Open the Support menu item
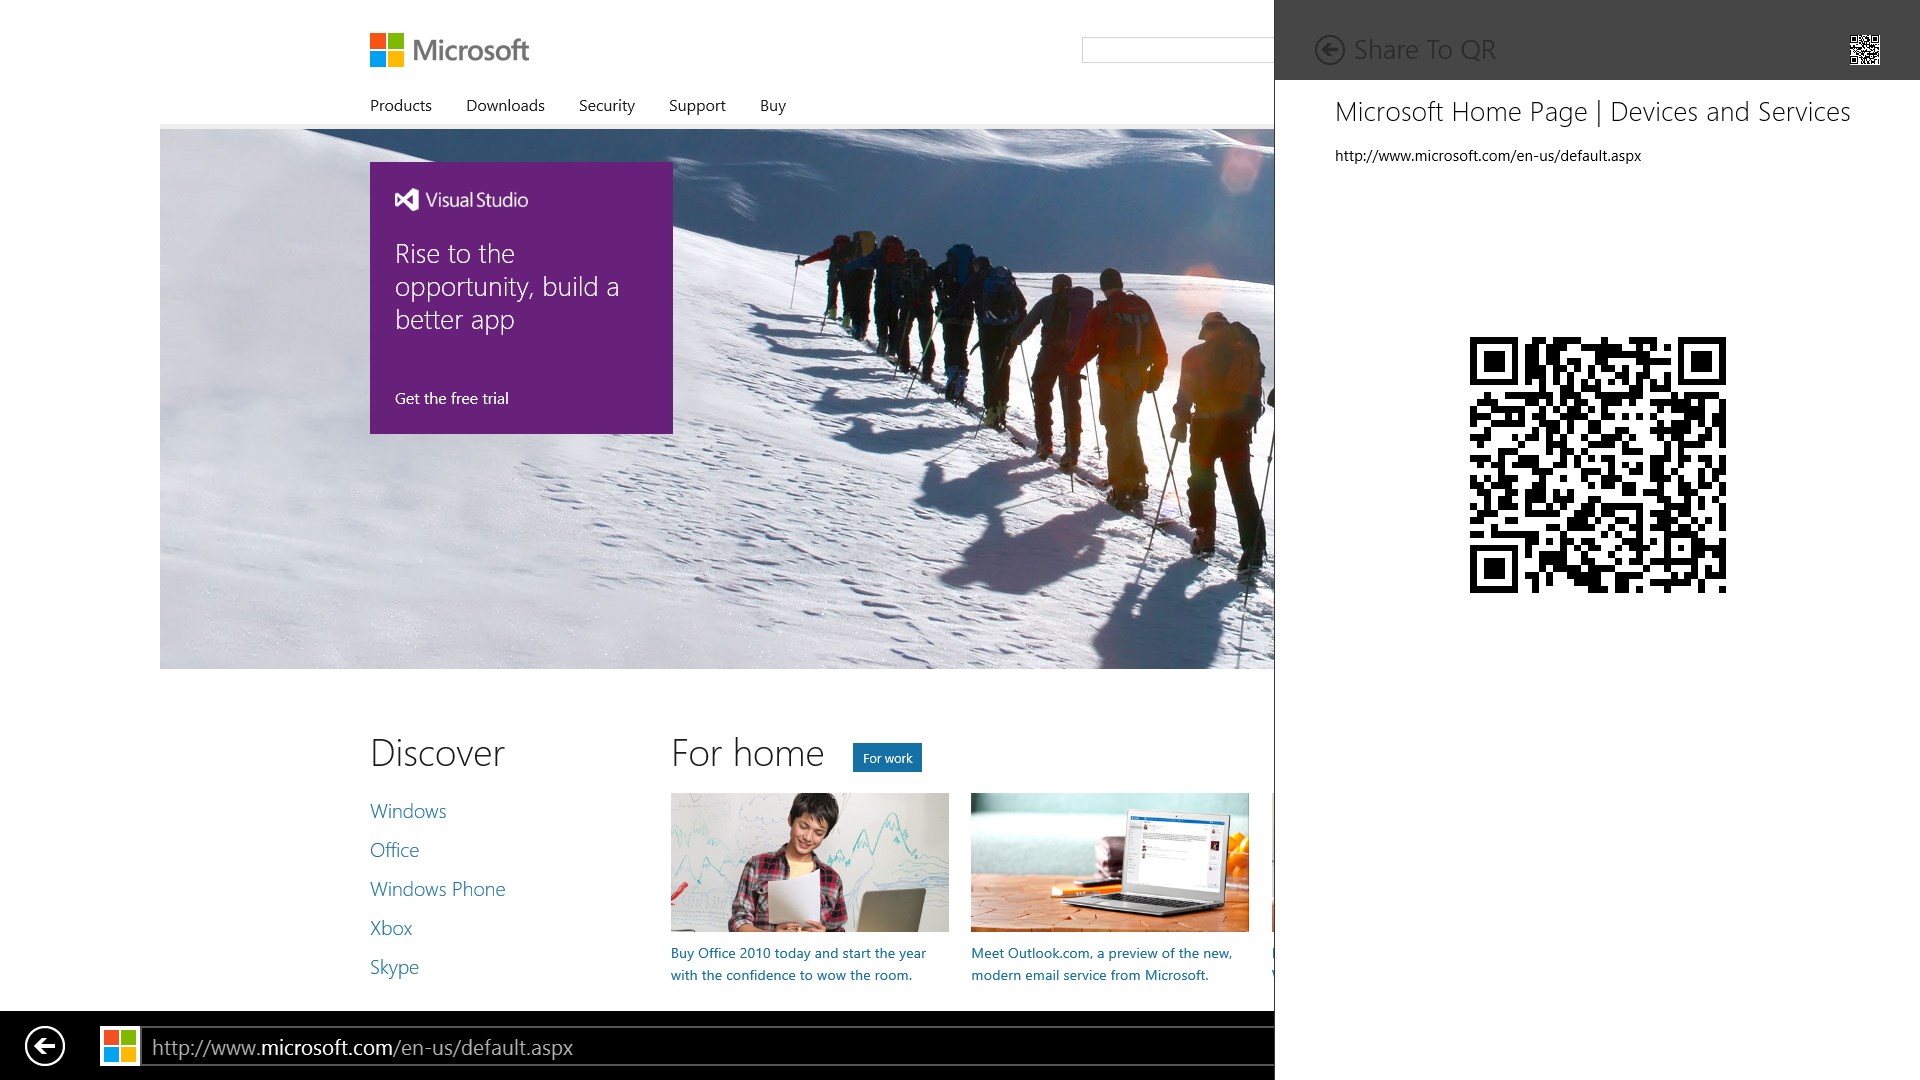Screen dimensions: 1920x1080 point(696,106)
